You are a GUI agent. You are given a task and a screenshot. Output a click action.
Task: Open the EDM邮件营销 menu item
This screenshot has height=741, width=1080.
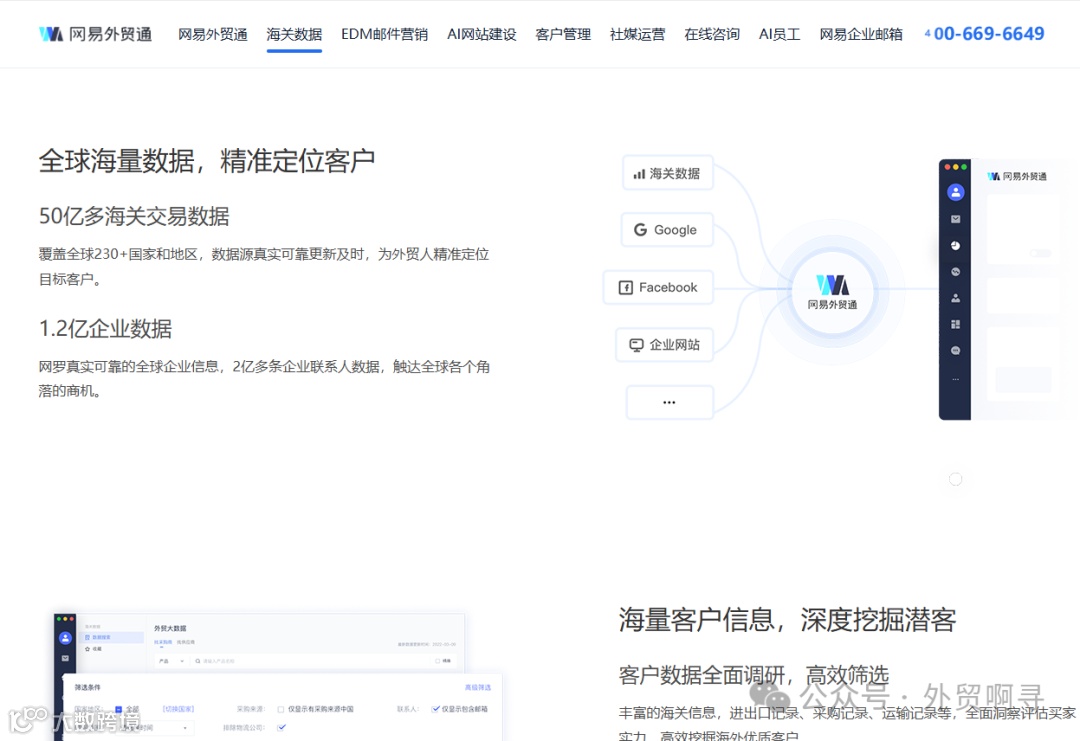(384, 34)
